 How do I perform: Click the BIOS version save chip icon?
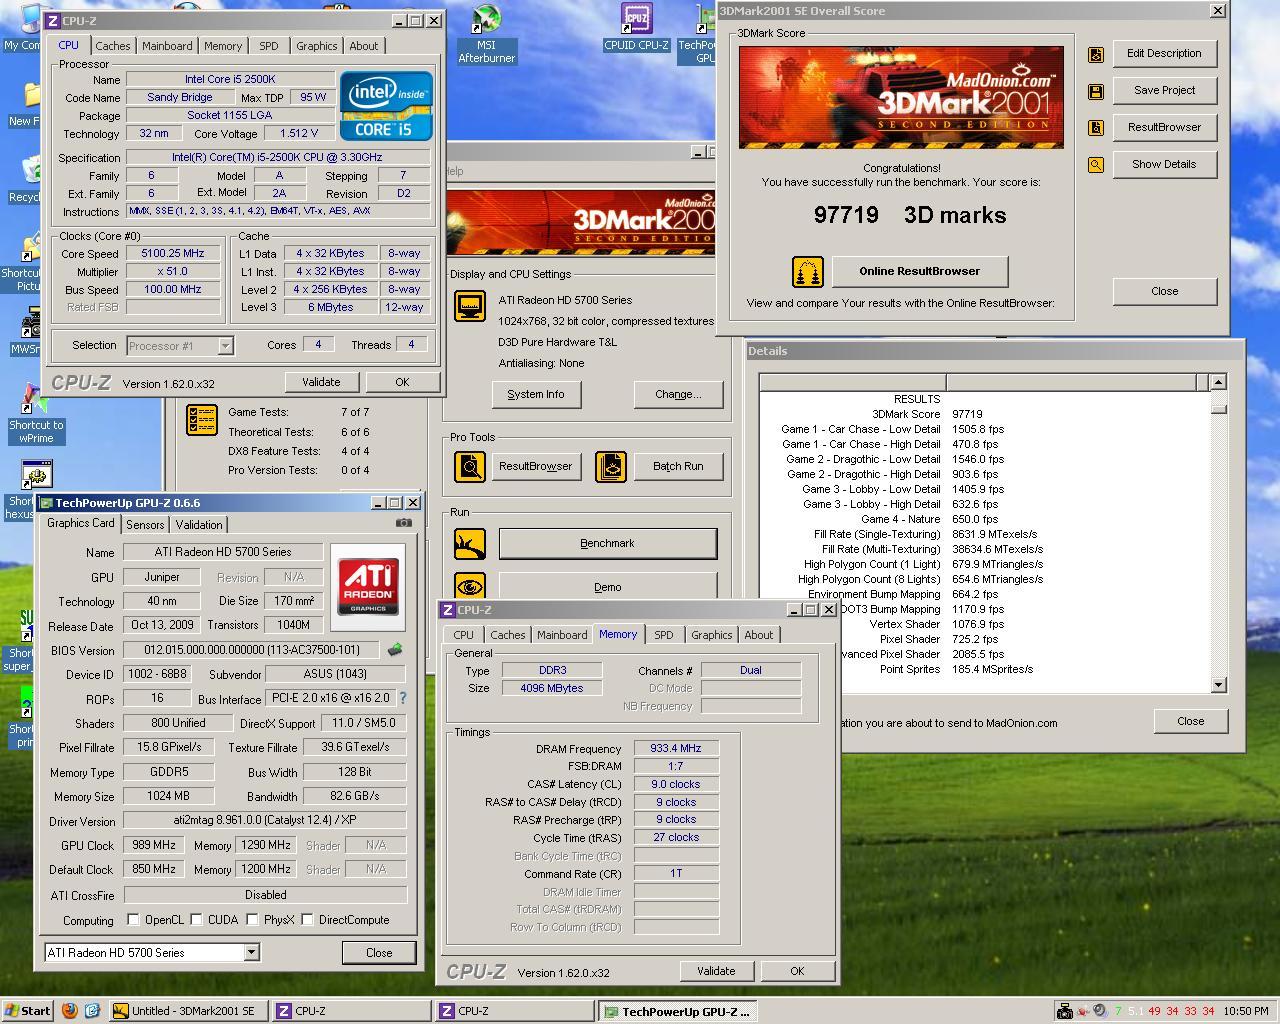[x=395, y=650]
